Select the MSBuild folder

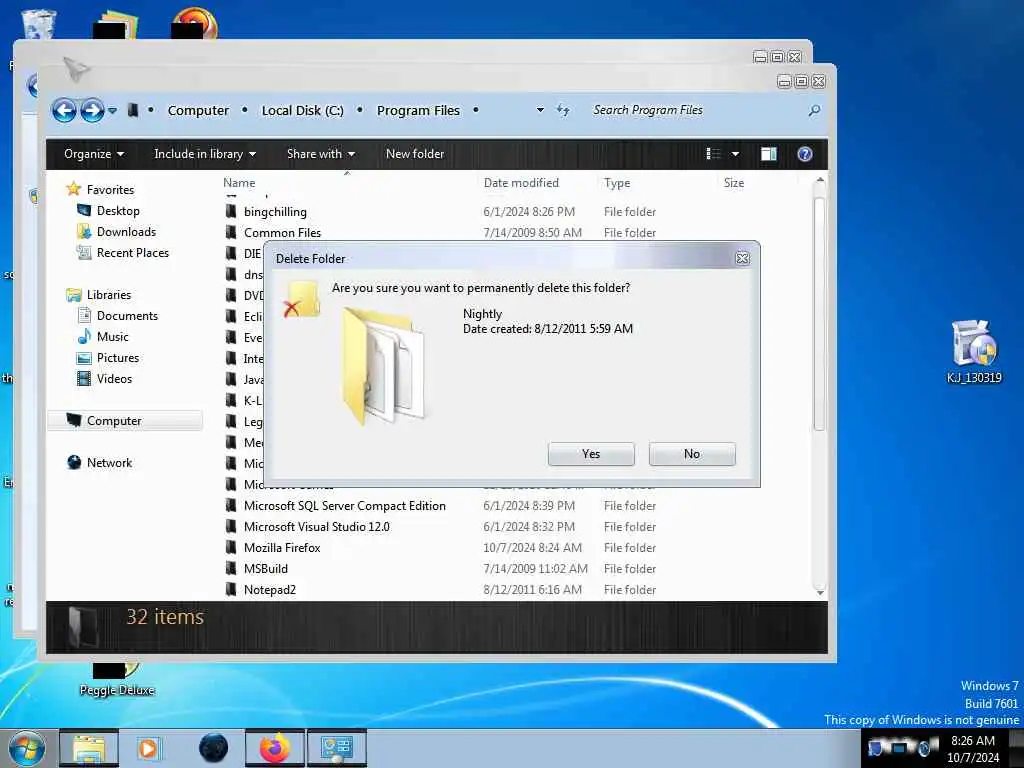[x=266, y=569]
